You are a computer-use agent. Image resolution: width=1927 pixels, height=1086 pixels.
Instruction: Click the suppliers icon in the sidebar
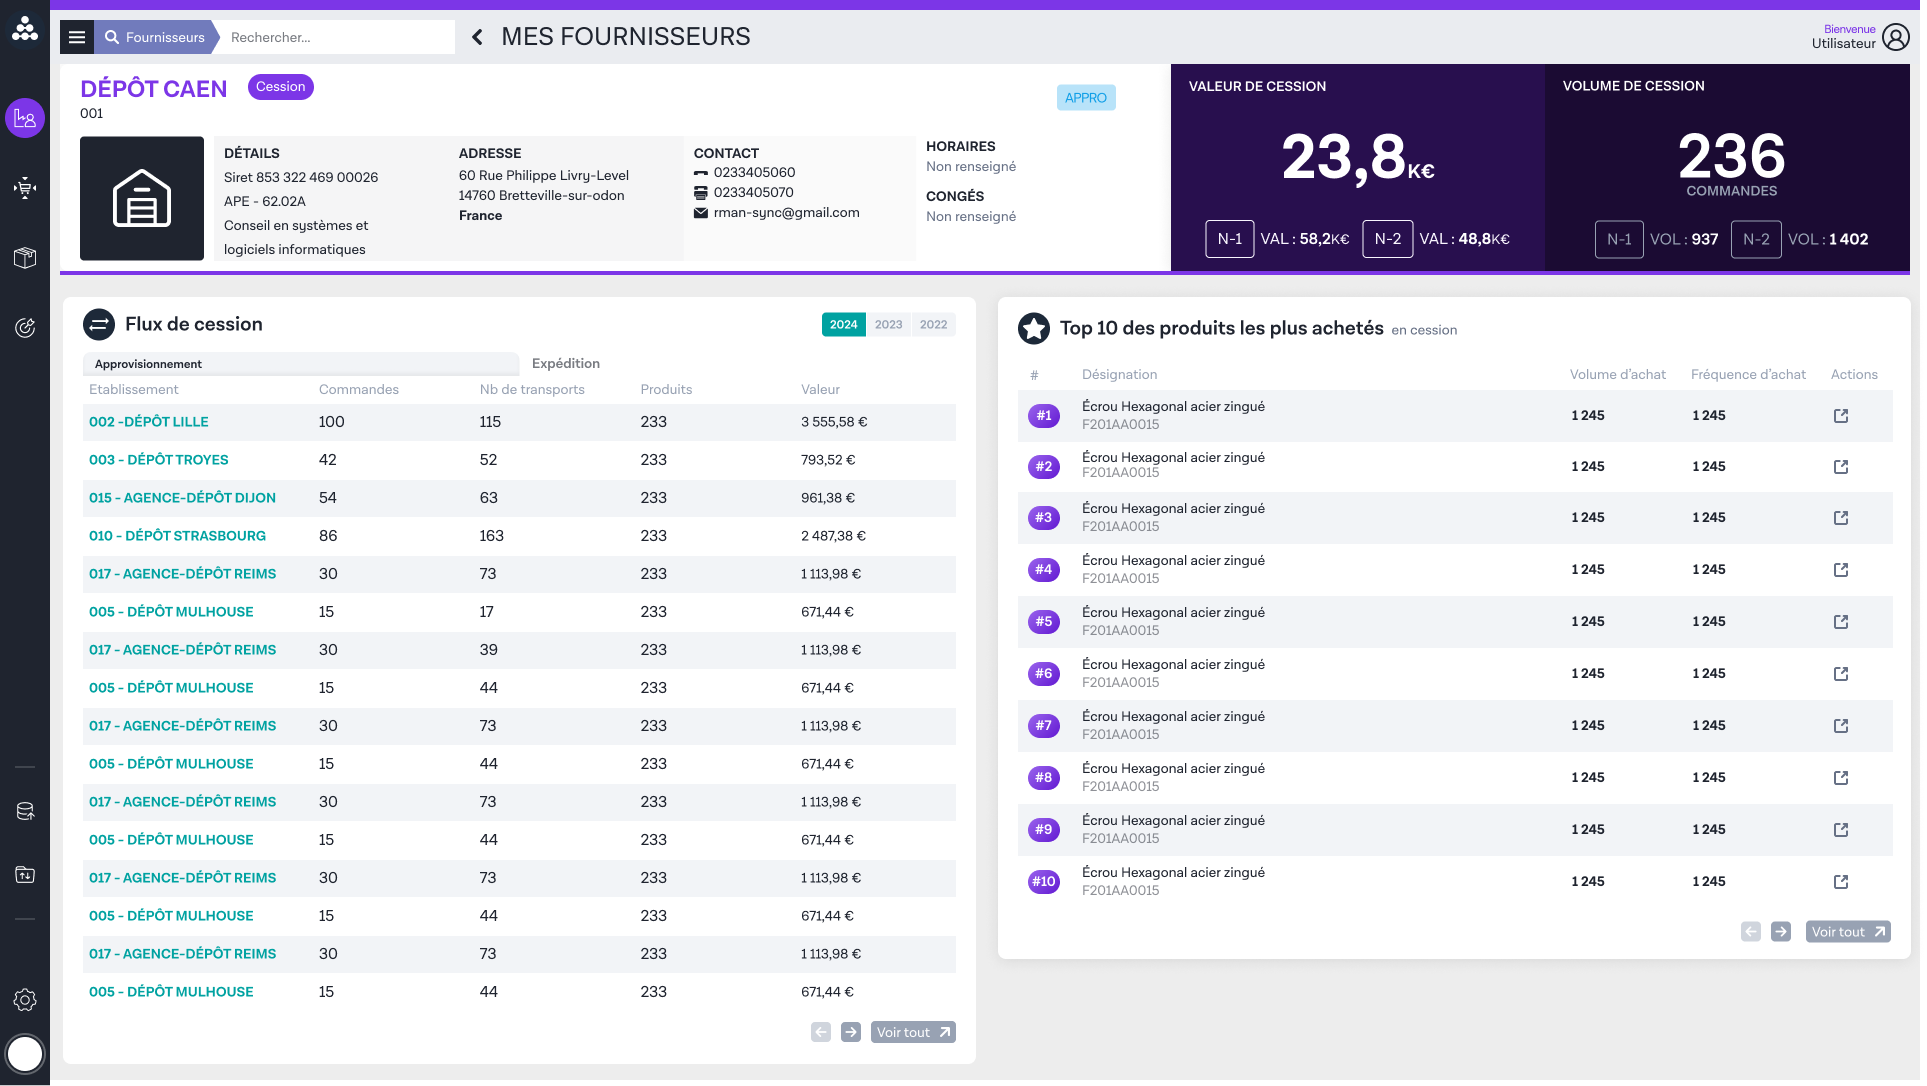click(25, 118)
